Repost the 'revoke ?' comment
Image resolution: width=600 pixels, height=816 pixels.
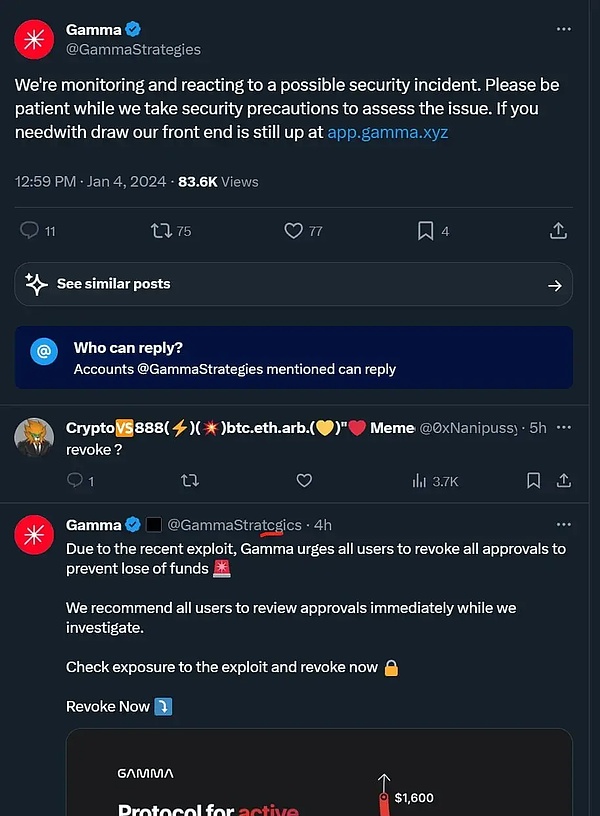[189, 481]
